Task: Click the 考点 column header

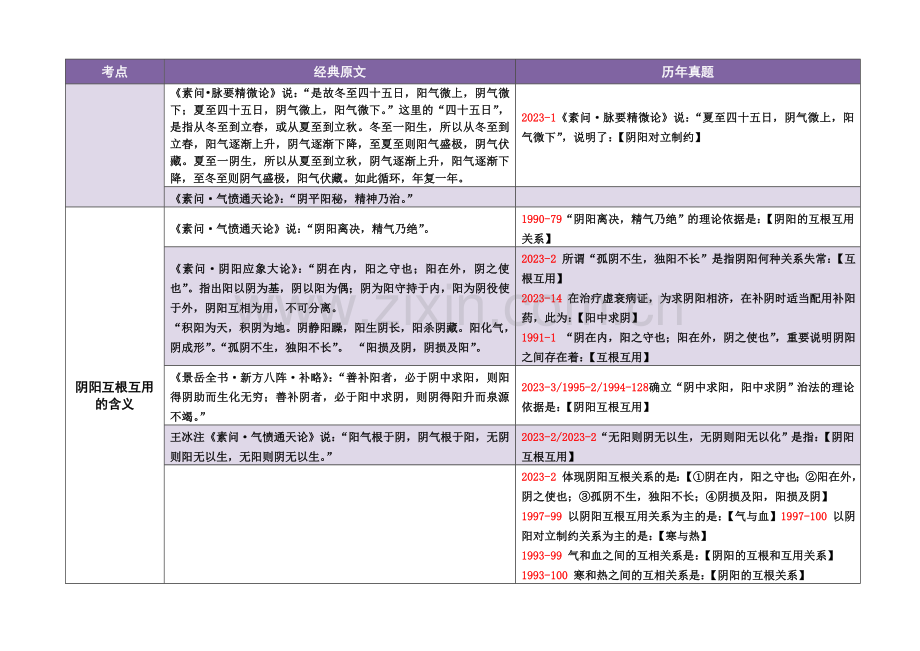Action: click(x=114, y=72)
